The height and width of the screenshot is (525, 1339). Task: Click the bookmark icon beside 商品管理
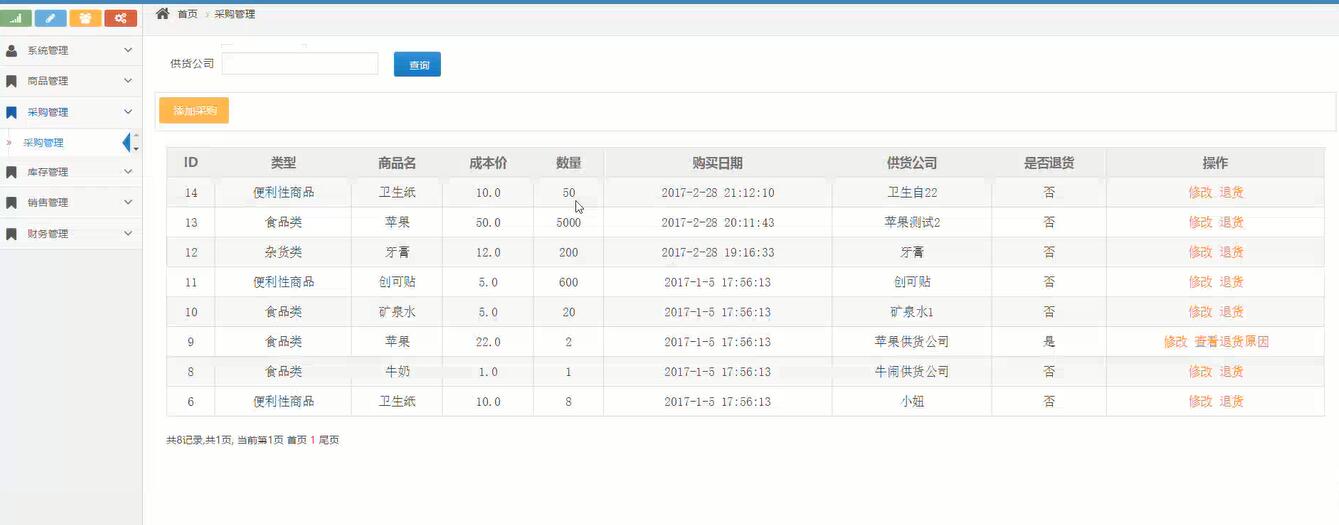[12, 81]
